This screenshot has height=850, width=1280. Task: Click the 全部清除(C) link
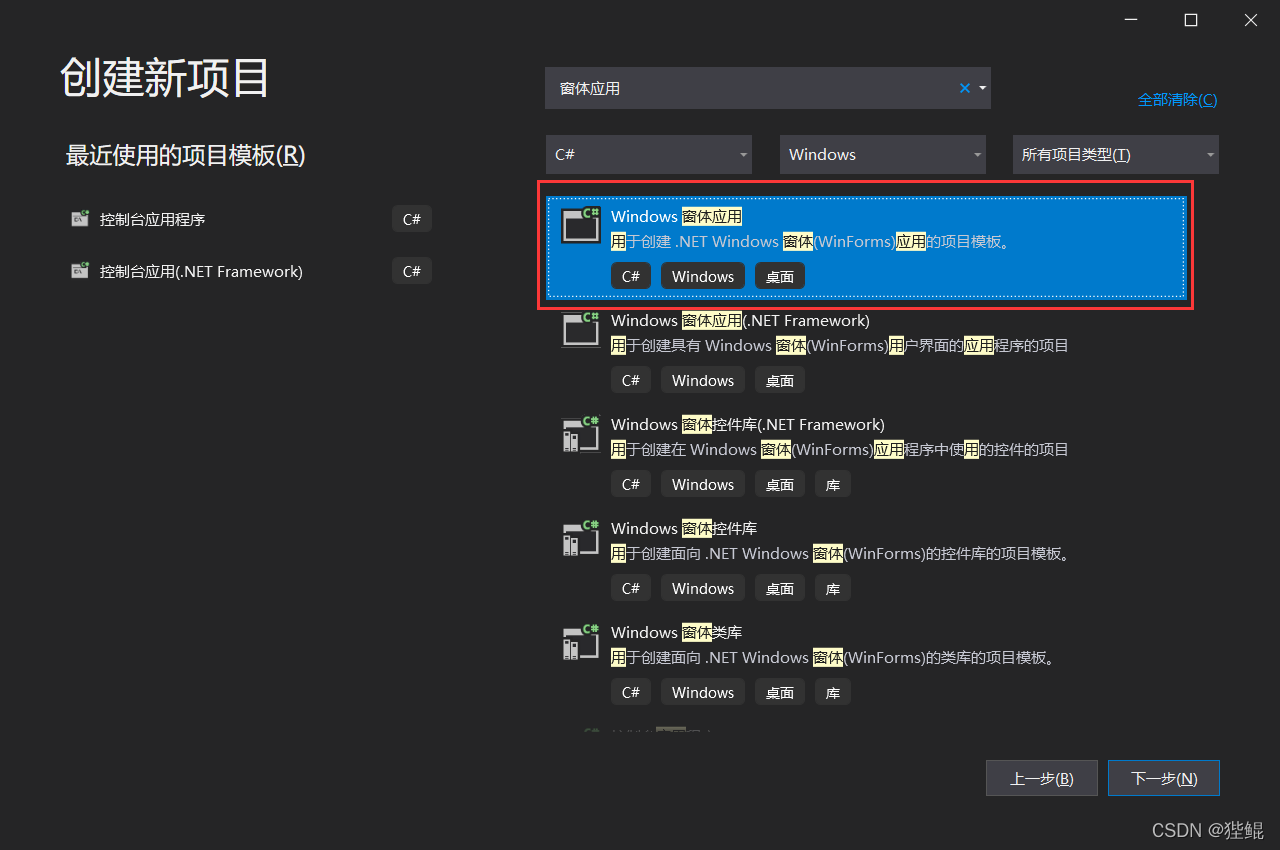pos(1177,99)
